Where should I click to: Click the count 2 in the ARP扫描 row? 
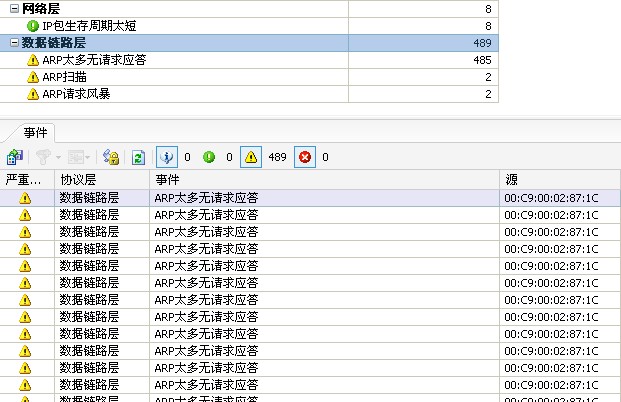point(488,77)
